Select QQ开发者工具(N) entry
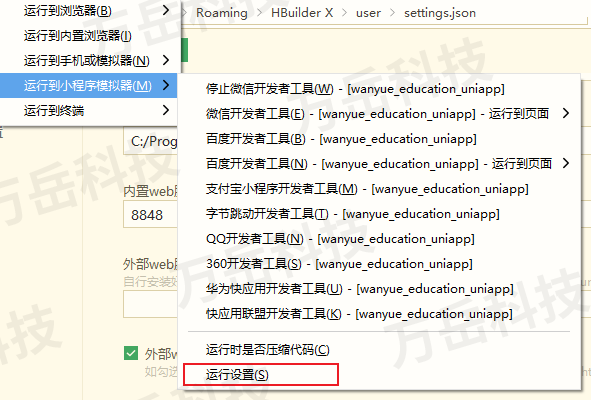The width and height of the screenshot is (591, 400). click(379, 239)
